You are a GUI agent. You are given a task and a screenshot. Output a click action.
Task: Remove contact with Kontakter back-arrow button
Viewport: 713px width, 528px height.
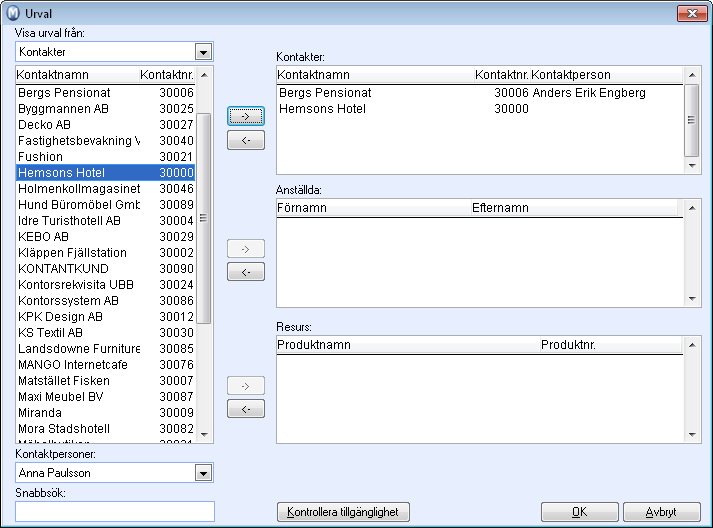coord(246,140)
